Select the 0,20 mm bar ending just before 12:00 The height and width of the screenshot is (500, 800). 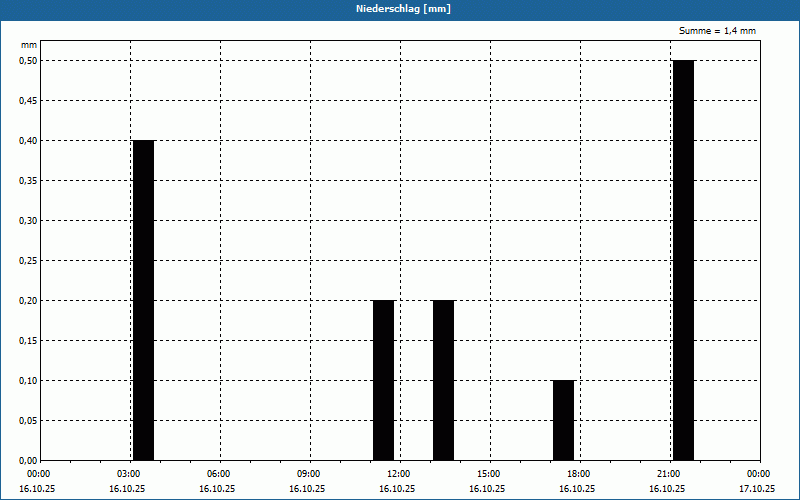[384, 381]
